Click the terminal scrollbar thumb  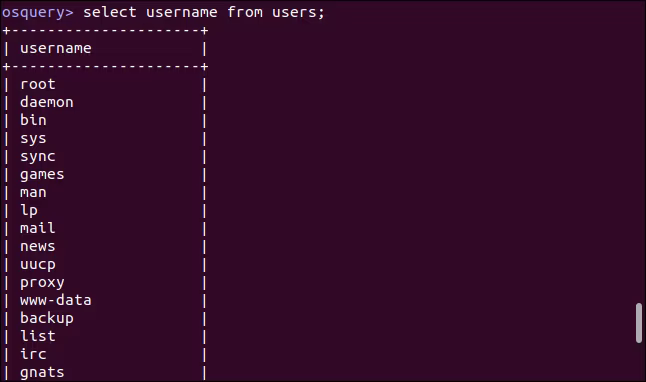point(639,323)
